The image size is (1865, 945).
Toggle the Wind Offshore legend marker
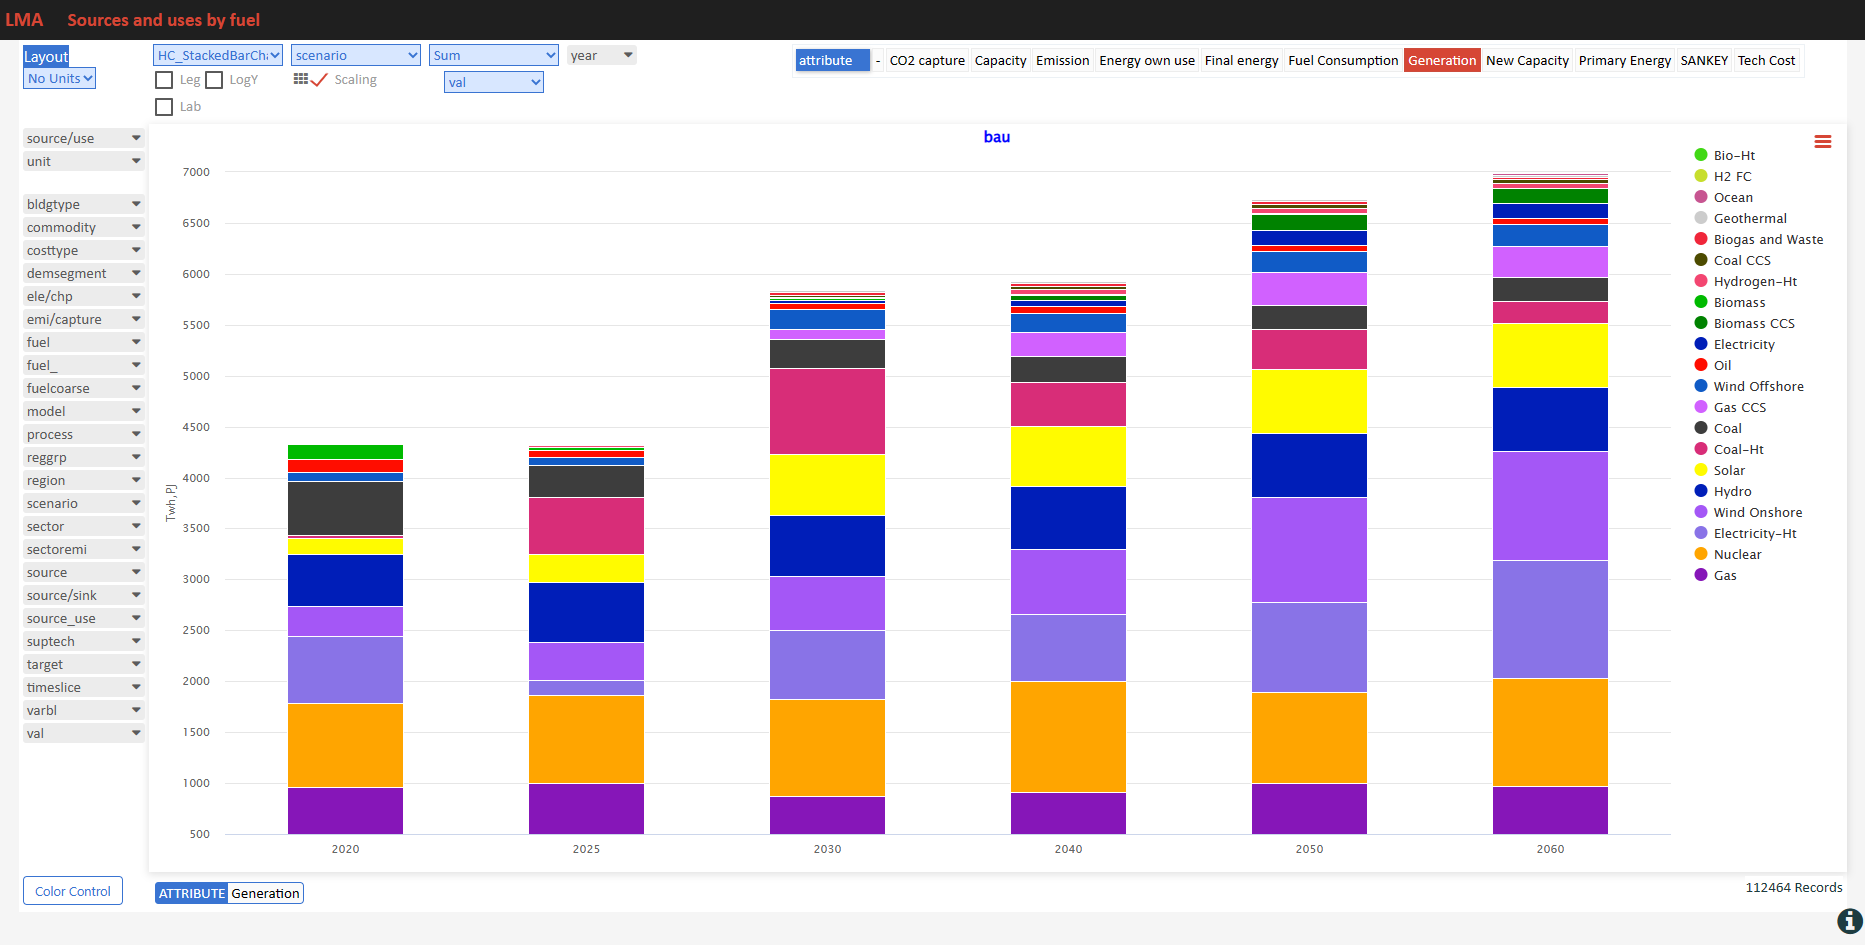[1701, 386]
